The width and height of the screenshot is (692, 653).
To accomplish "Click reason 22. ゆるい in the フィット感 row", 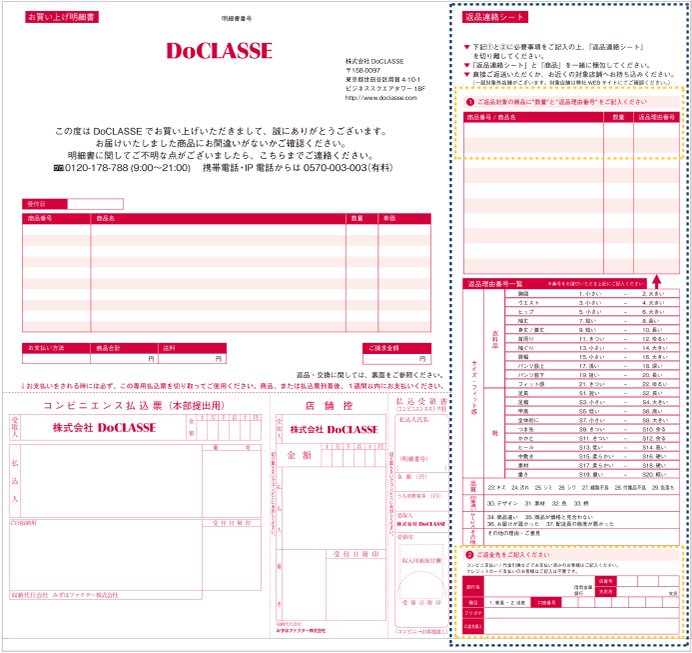I will coord(654,384).
